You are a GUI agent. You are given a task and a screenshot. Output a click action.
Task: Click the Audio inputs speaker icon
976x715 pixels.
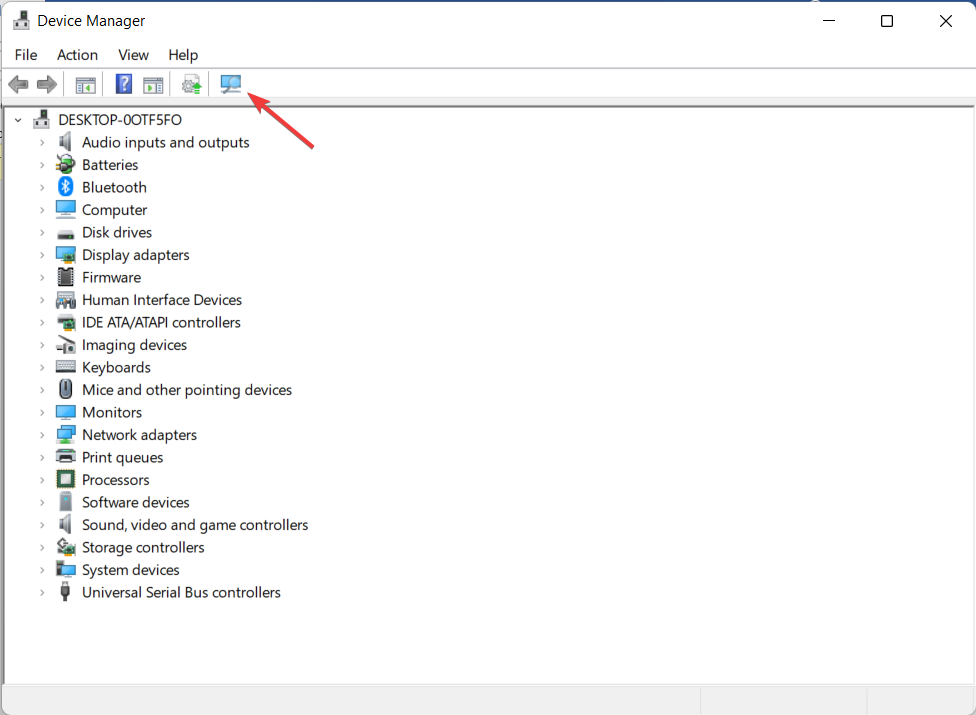click(65, 142)
